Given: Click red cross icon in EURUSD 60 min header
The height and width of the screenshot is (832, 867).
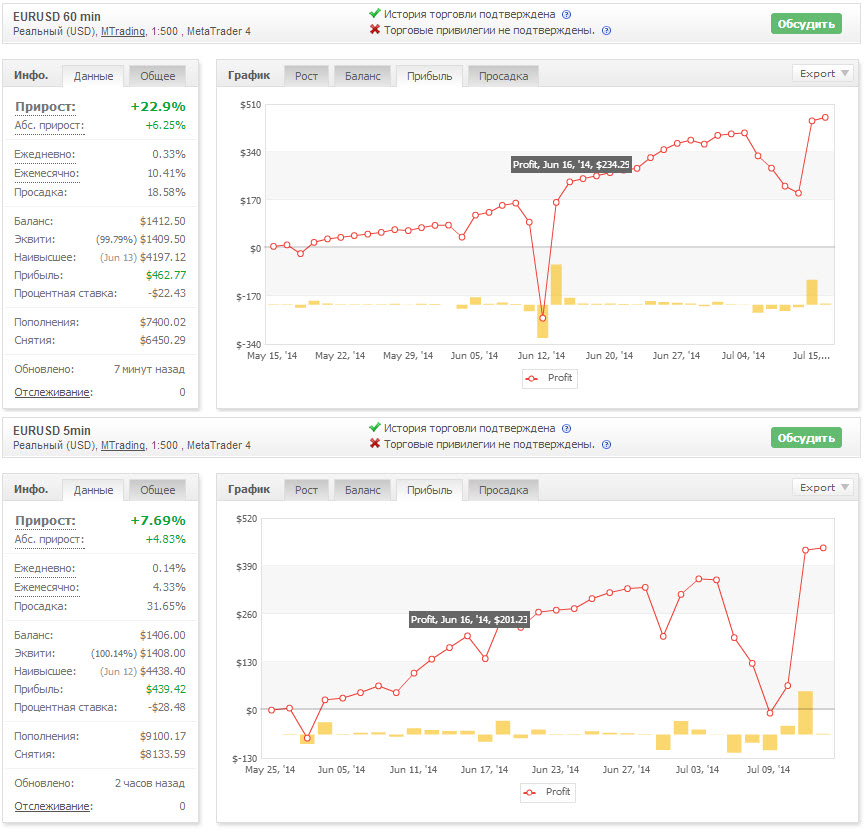Looking at the screenshot, I should coord(374,29).
